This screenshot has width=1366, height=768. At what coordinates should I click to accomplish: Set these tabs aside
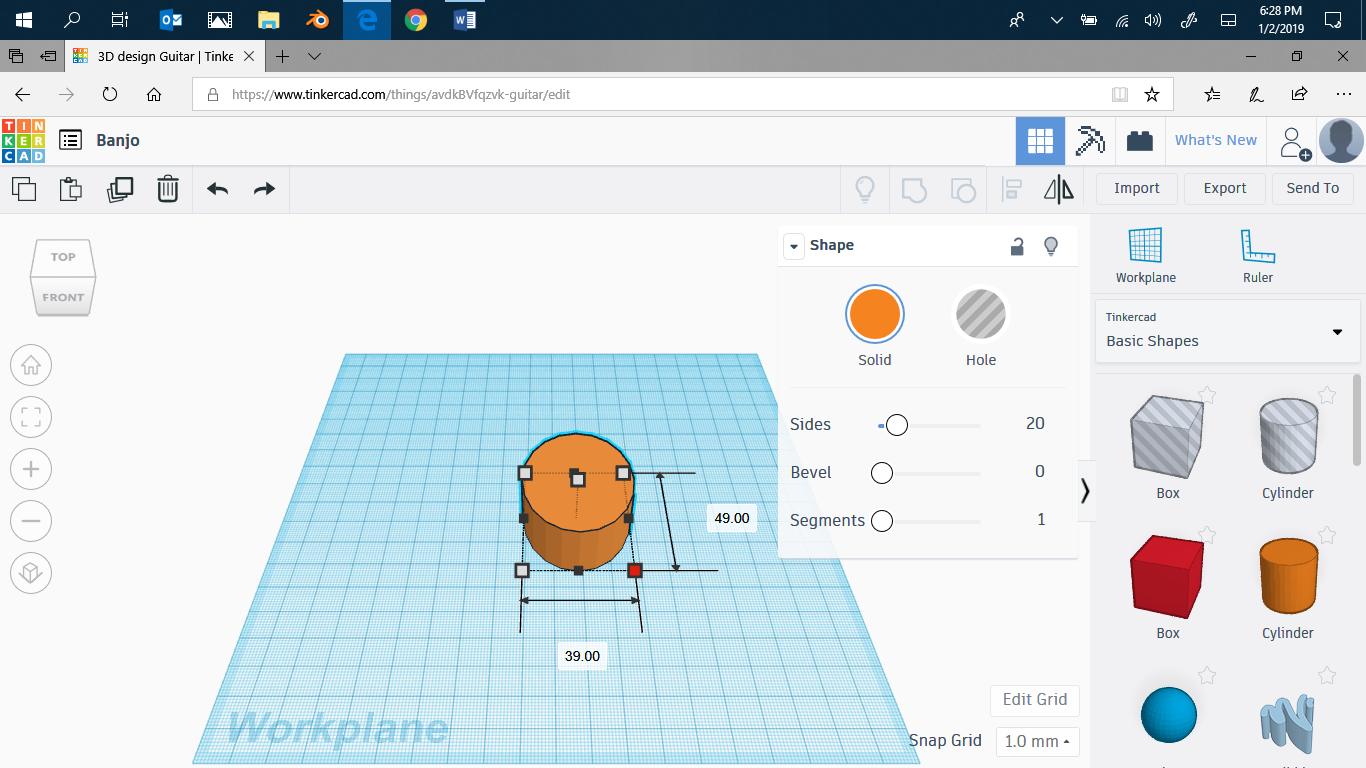click(x=48, y=56)
